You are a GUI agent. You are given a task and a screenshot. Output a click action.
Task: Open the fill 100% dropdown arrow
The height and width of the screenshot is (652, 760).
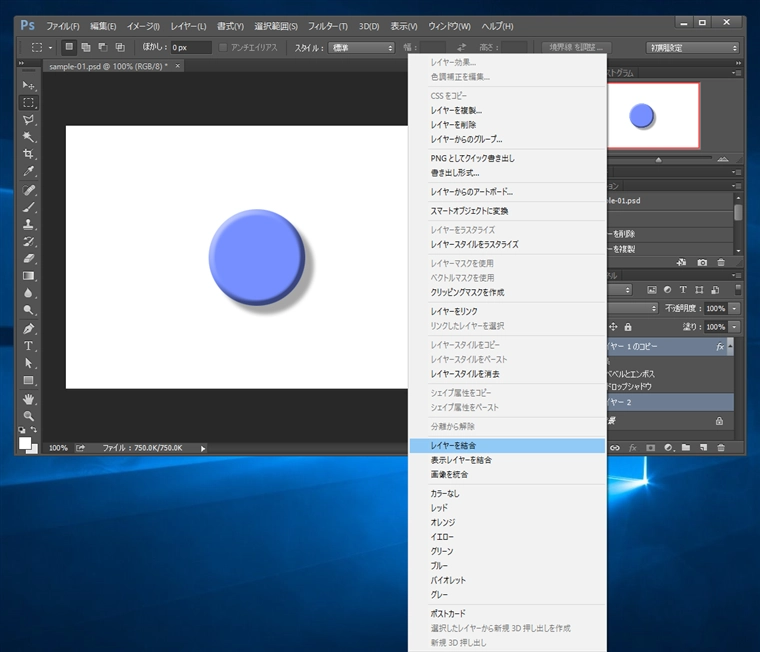tap(734, 327)
